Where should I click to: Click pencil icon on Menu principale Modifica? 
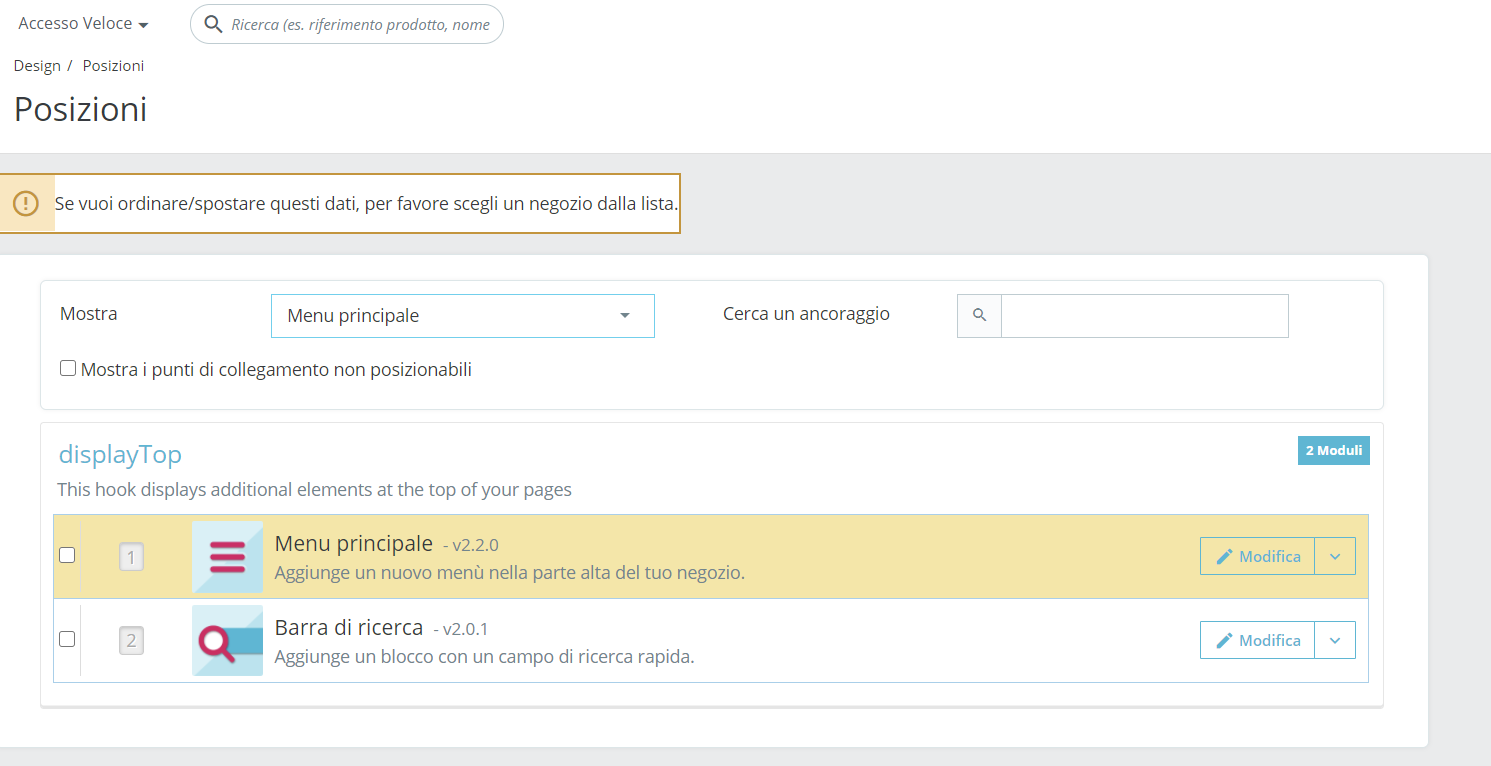pyautogui.click(x=1225, y=556)
